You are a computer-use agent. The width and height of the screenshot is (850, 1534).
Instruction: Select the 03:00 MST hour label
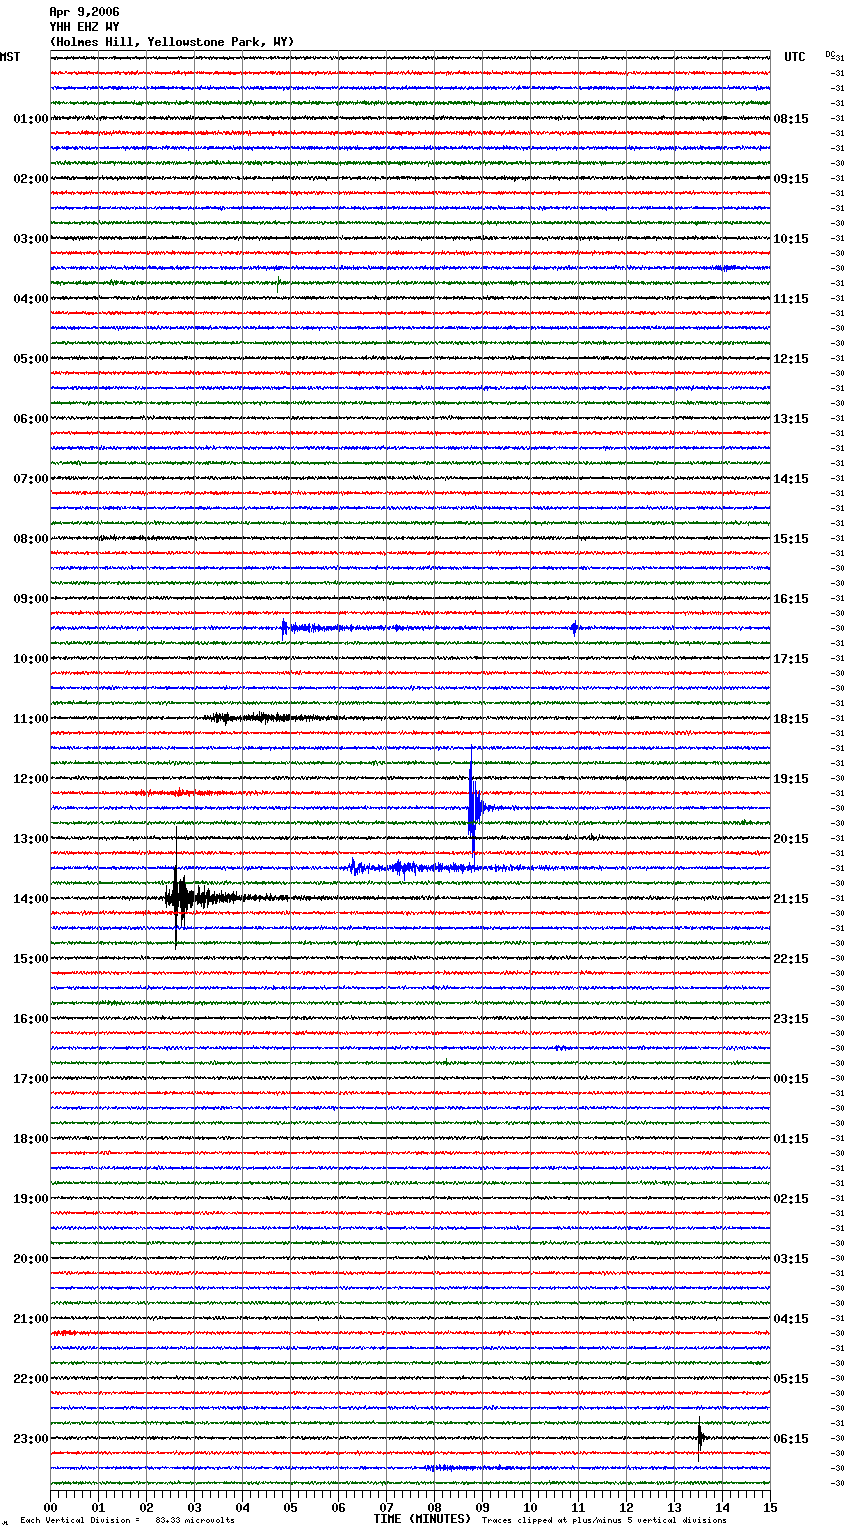[x=30, y=239]
